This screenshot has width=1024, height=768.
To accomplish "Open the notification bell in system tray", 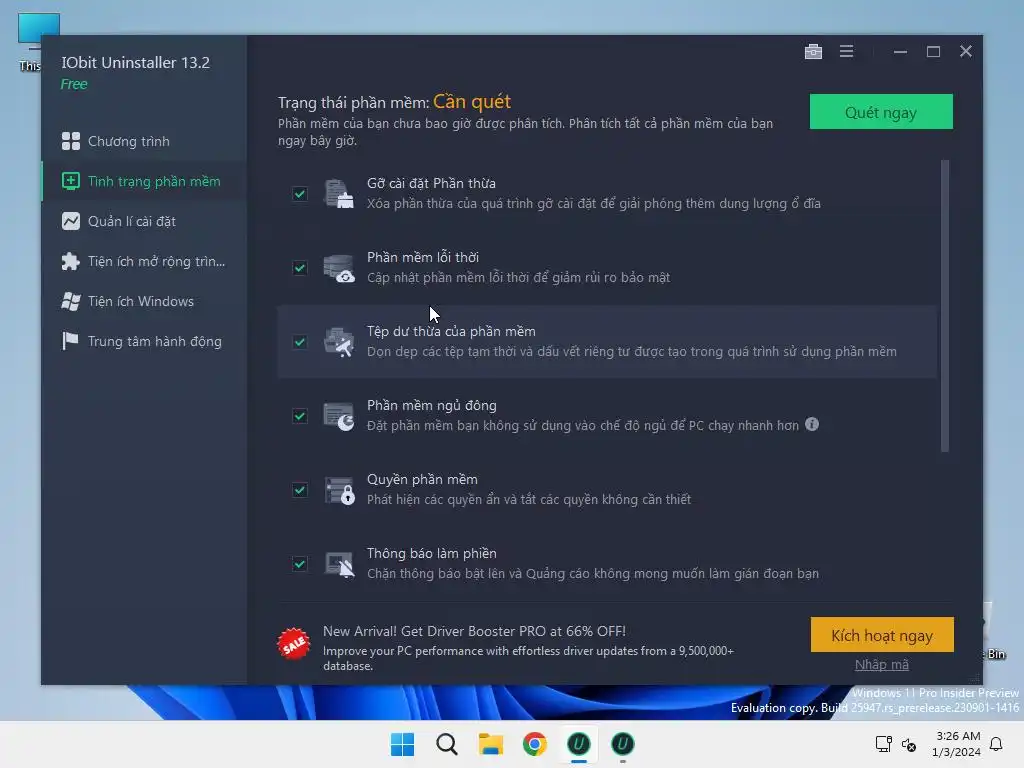I will tap(996, 744).
